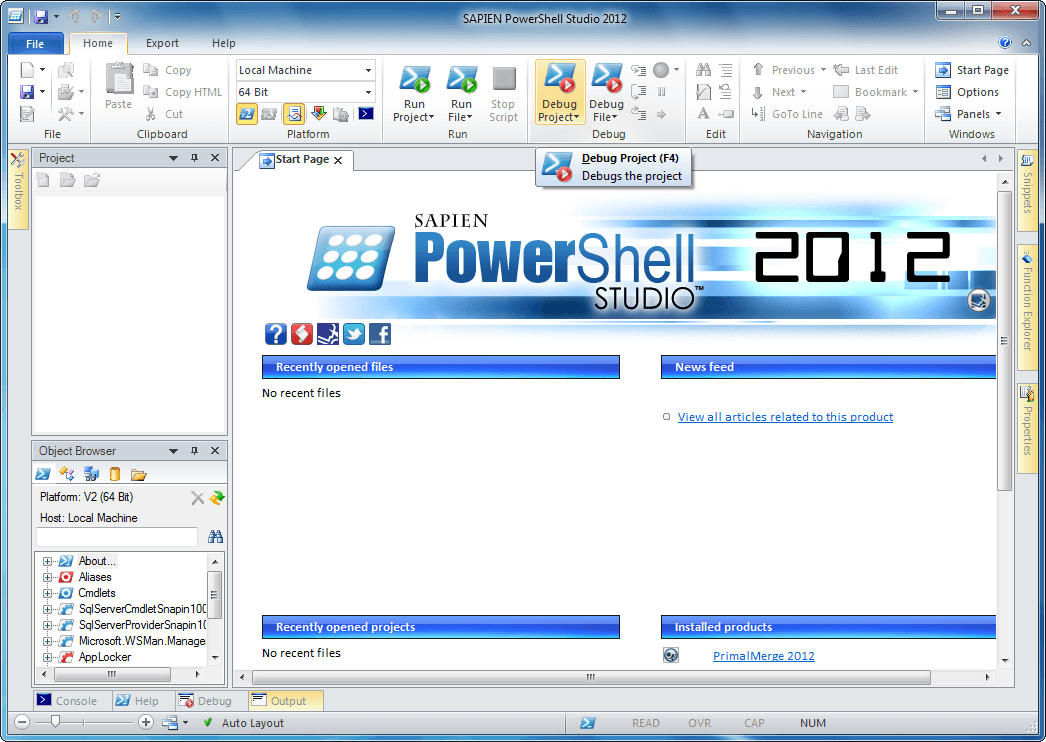Toggle the breakpoint circle button in Debug group
The width and height of the screenshot is (1046, 742).
(x=661, y=69)
